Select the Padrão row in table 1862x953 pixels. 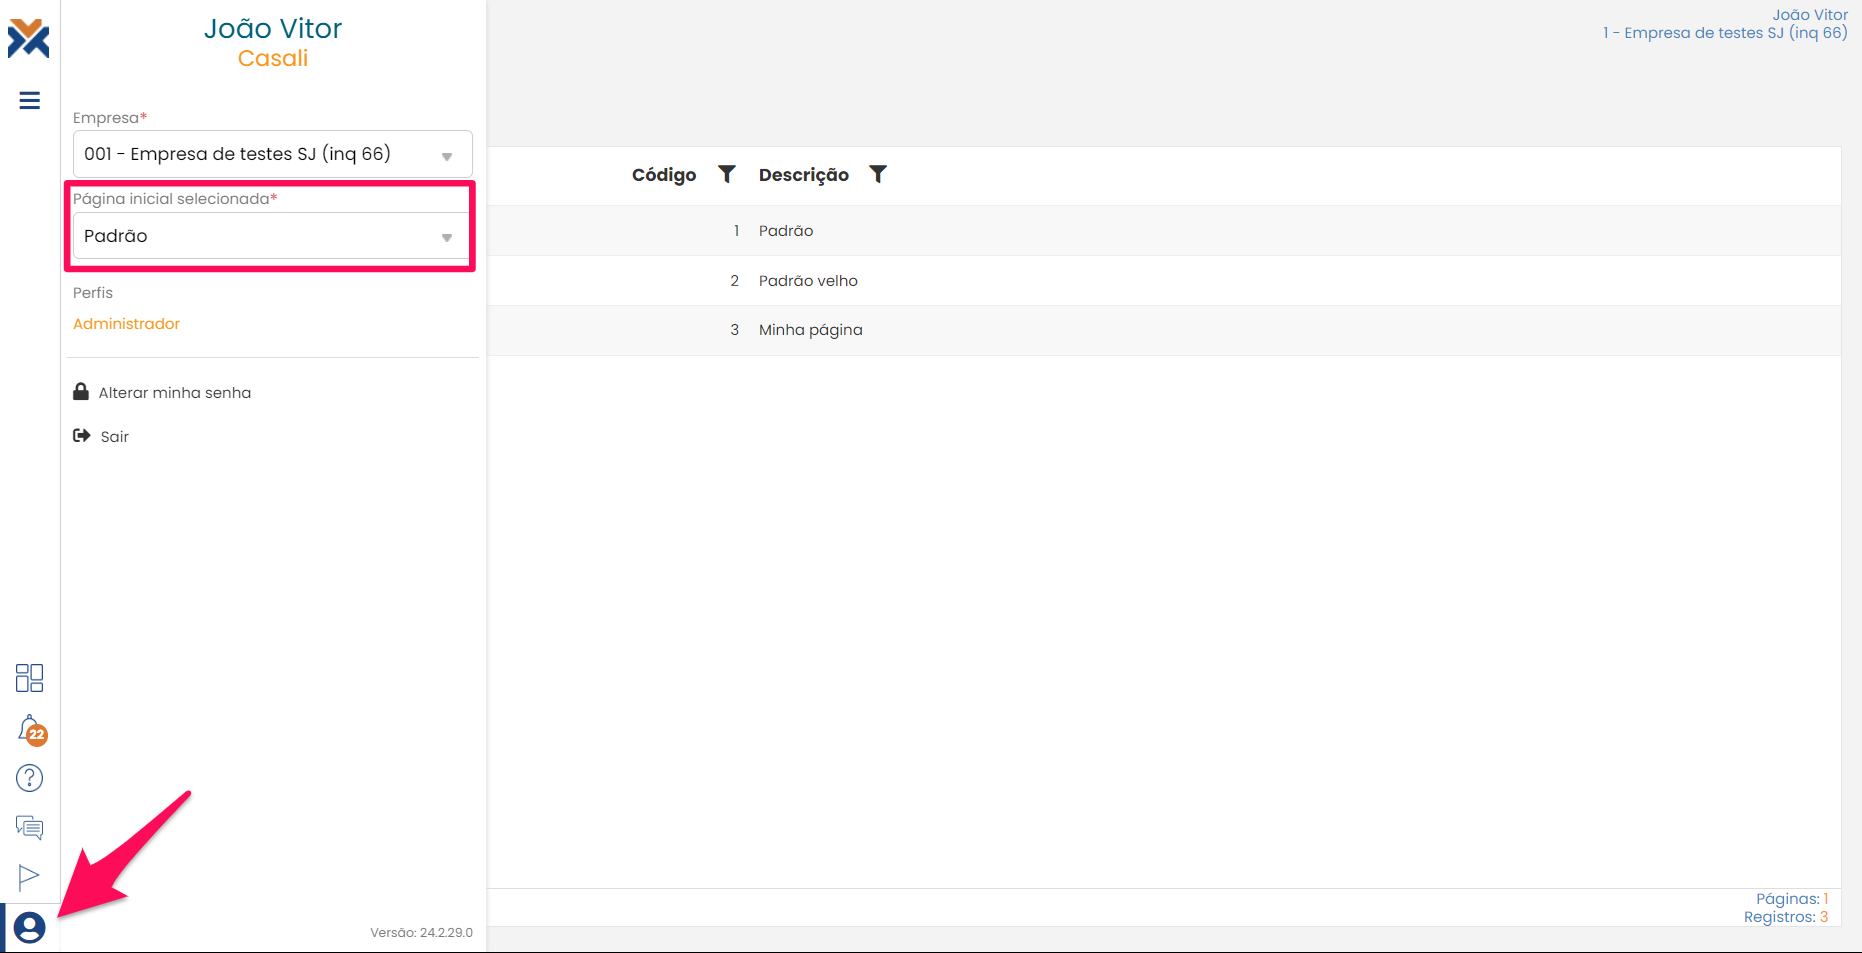[786, 231]
